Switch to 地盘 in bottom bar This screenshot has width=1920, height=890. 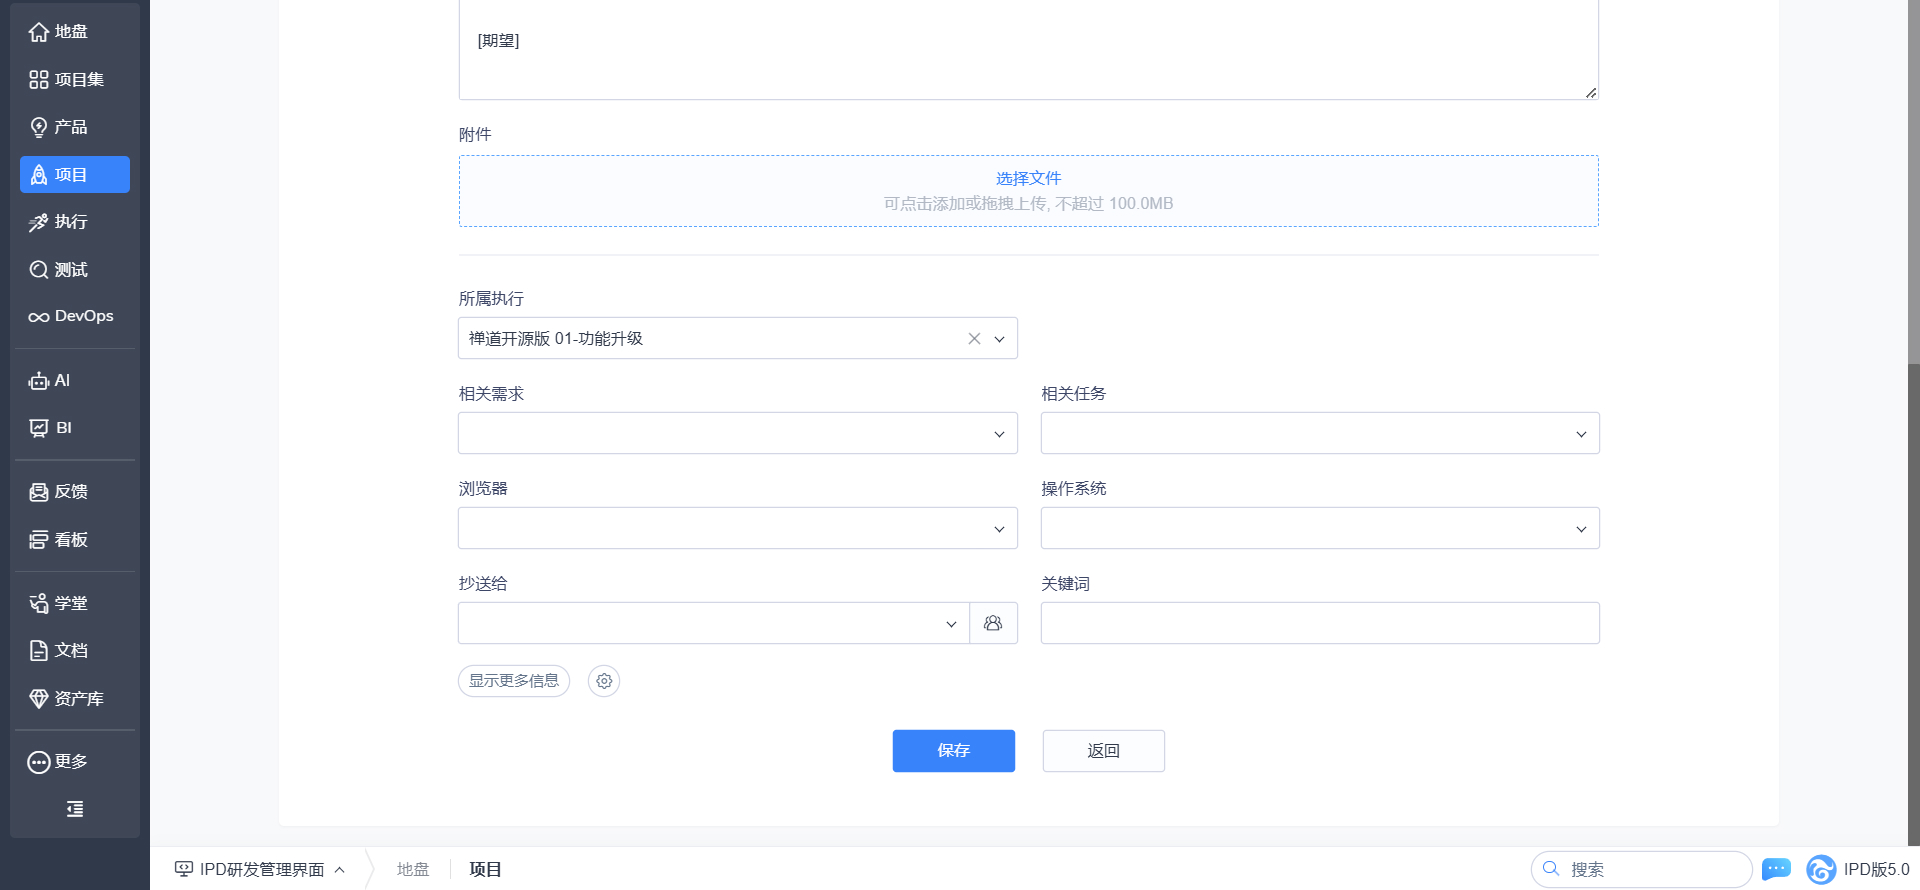(413, 869)
